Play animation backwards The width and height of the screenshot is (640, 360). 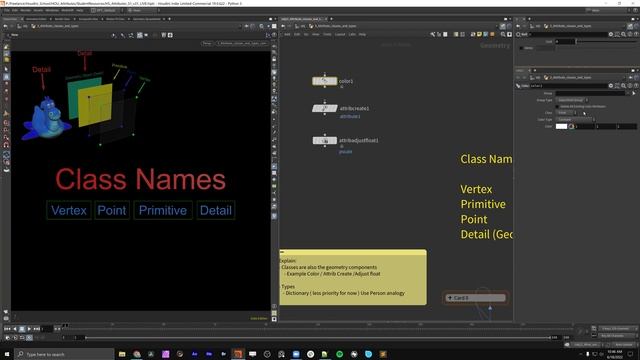[x=15, y=329]
